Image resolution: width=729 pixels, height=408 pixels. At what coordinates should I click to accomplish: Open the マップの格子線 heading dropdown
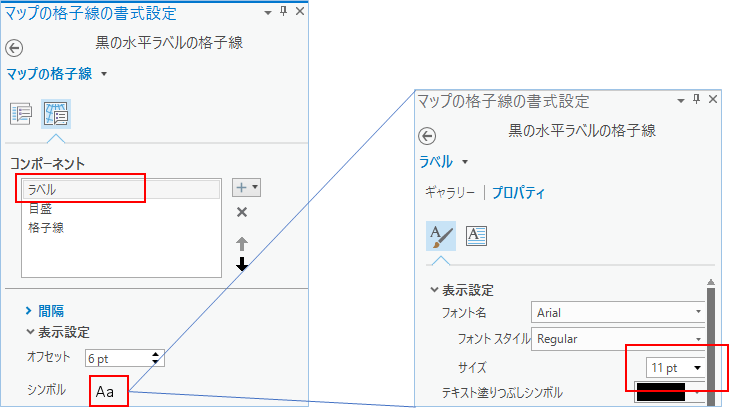104,74
